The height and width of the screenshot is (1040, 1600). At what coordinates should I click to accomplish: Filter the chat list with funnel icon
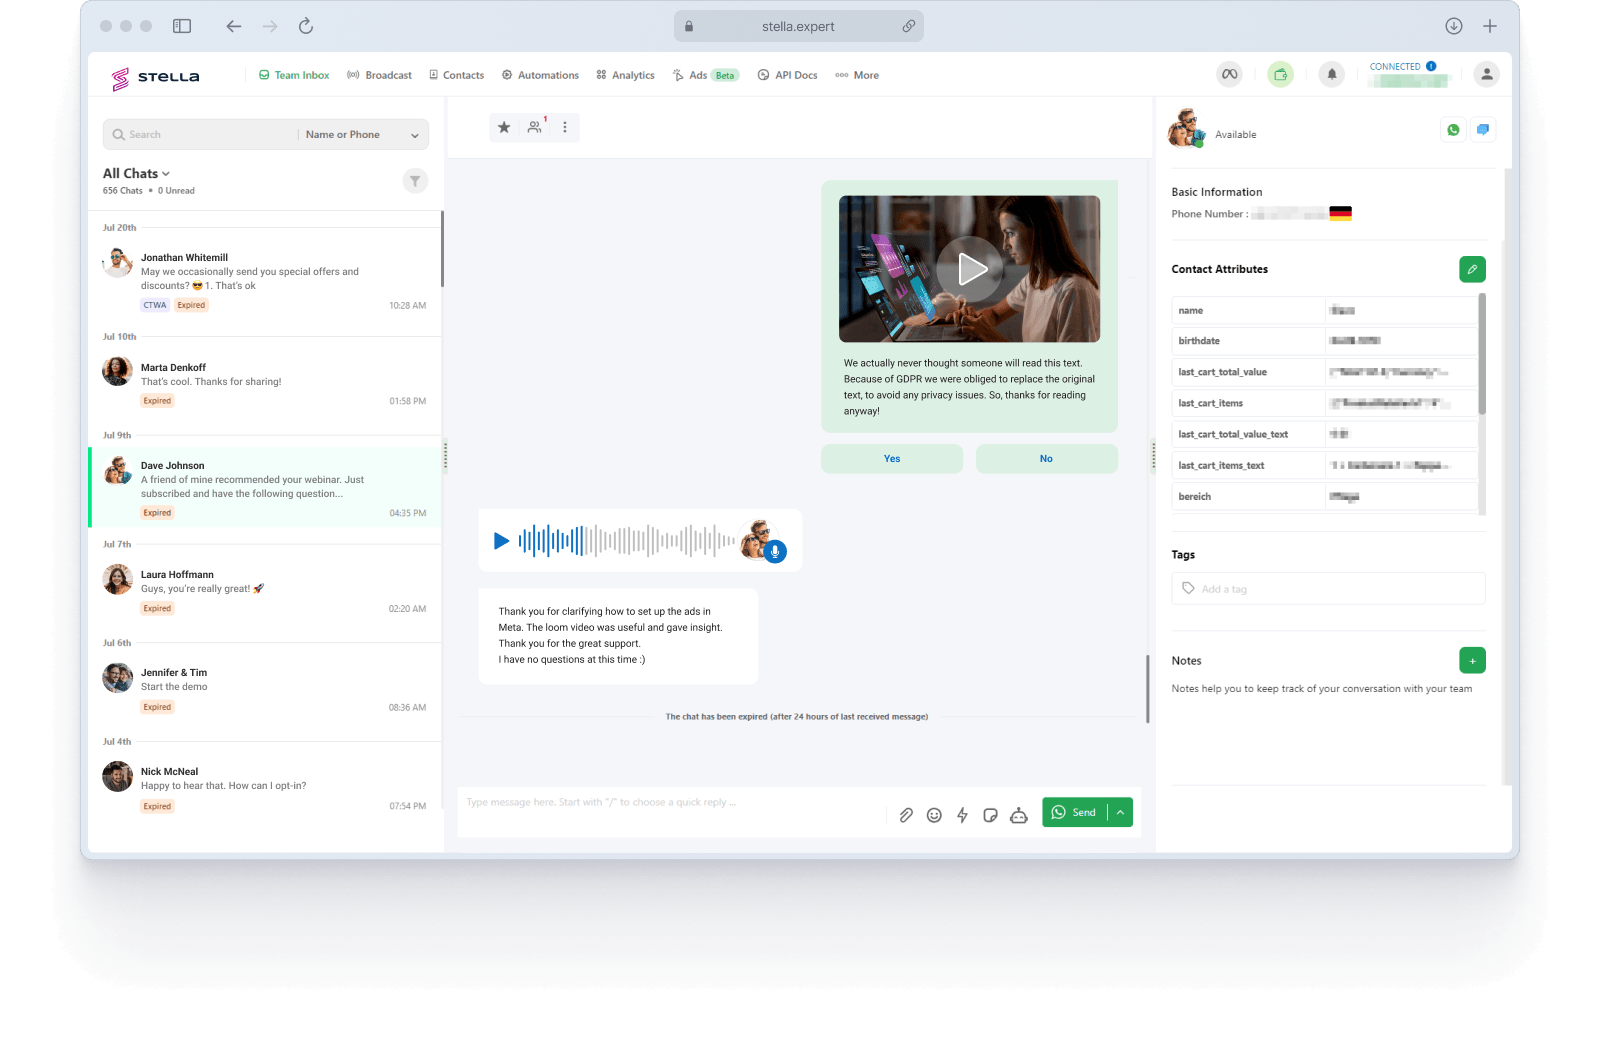tap(415, 181)
